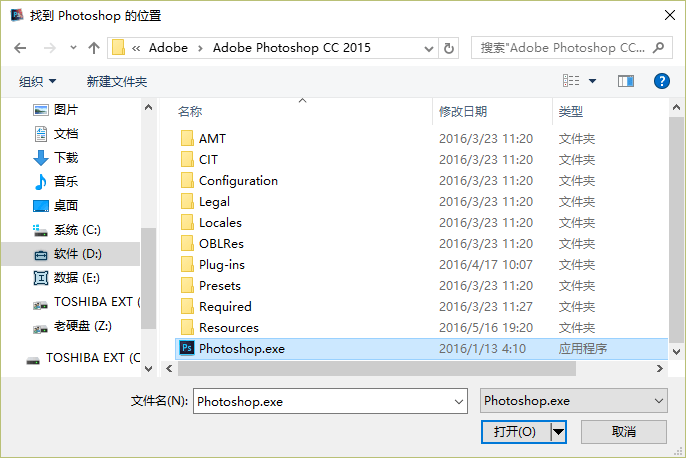
Task: Click the Locales folder icon
Action: tap(187, 222)
